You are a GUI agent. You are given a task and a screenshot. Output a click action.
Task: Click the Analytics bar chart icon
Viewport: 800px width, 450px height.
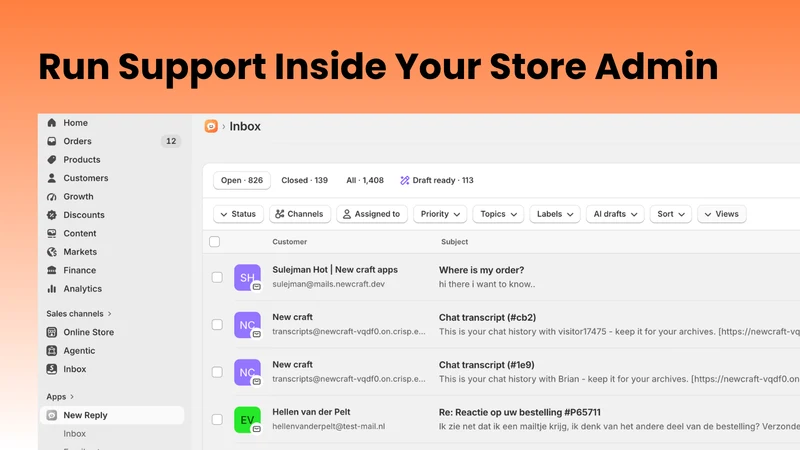(x=52, y=288)
